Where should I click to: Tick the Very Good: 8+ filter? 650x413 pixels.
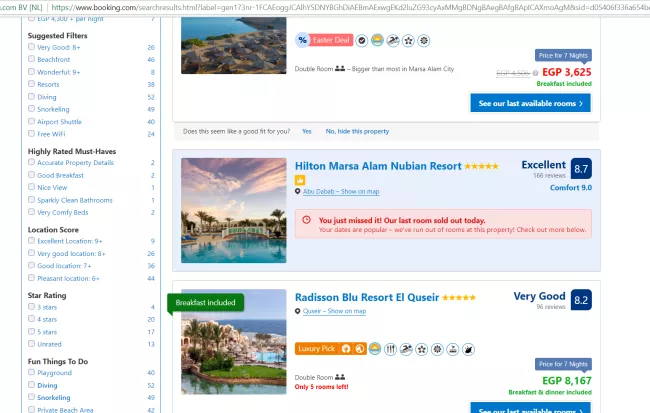coord(32,47)
